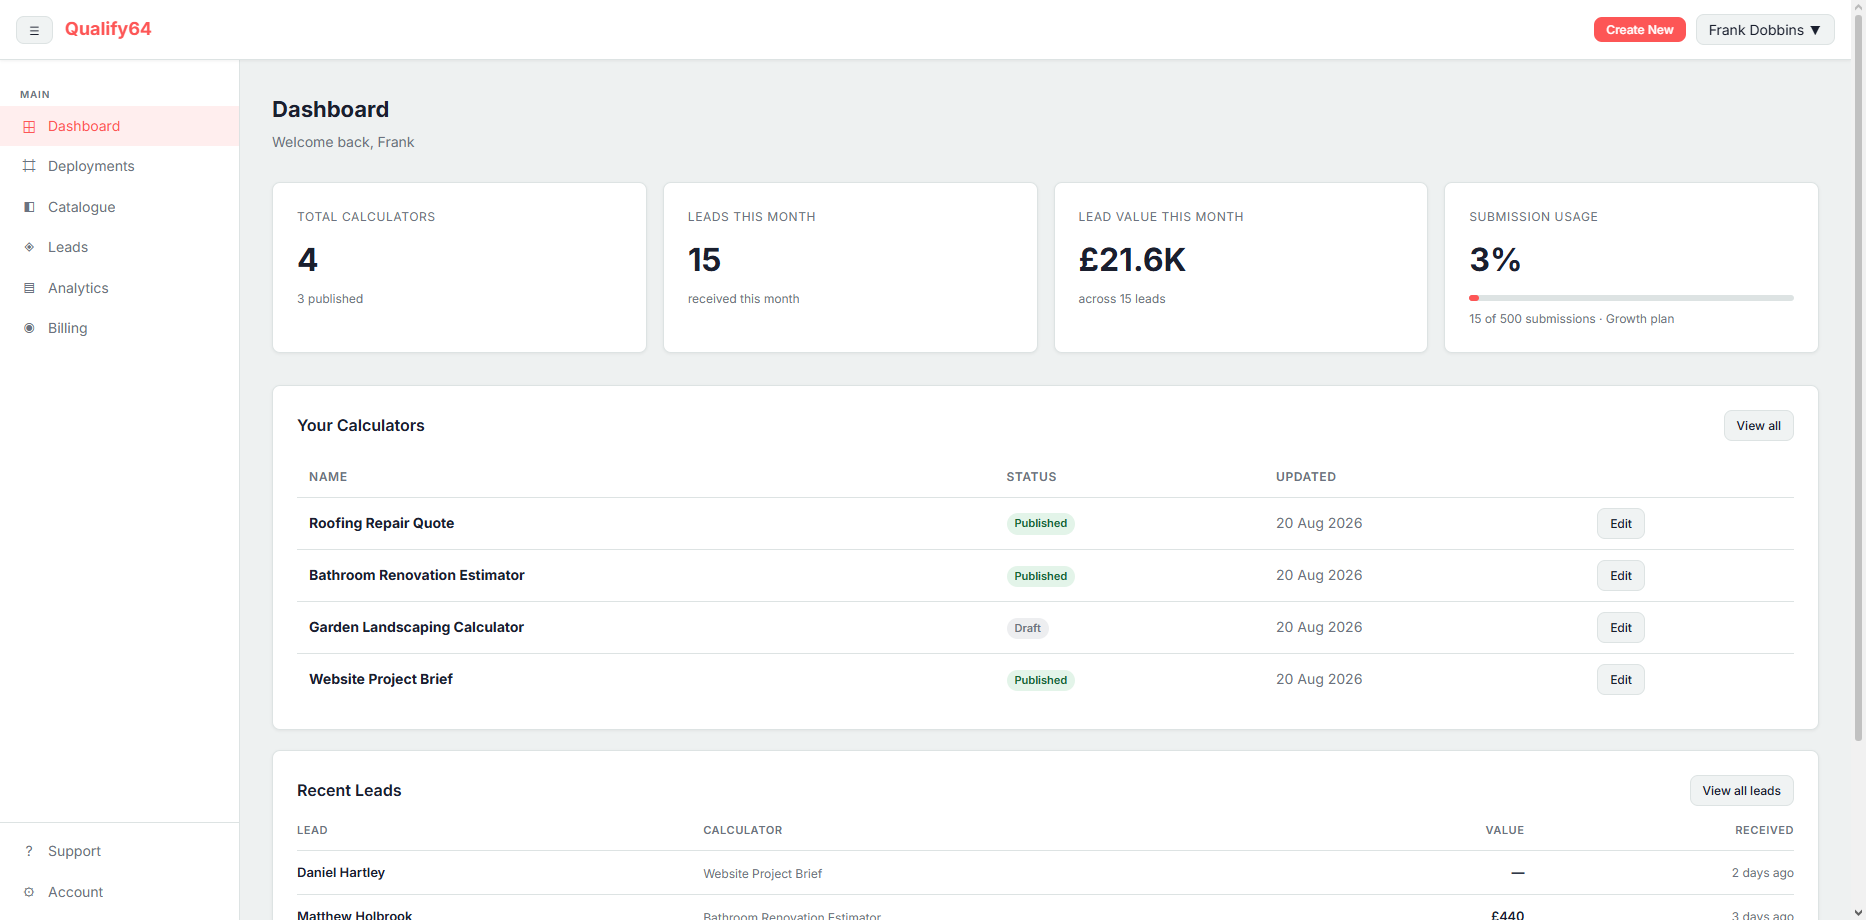This screenshot has width=1866, height=920.
Task: Open Account settings in sidebar
Action: click(119, 892)
